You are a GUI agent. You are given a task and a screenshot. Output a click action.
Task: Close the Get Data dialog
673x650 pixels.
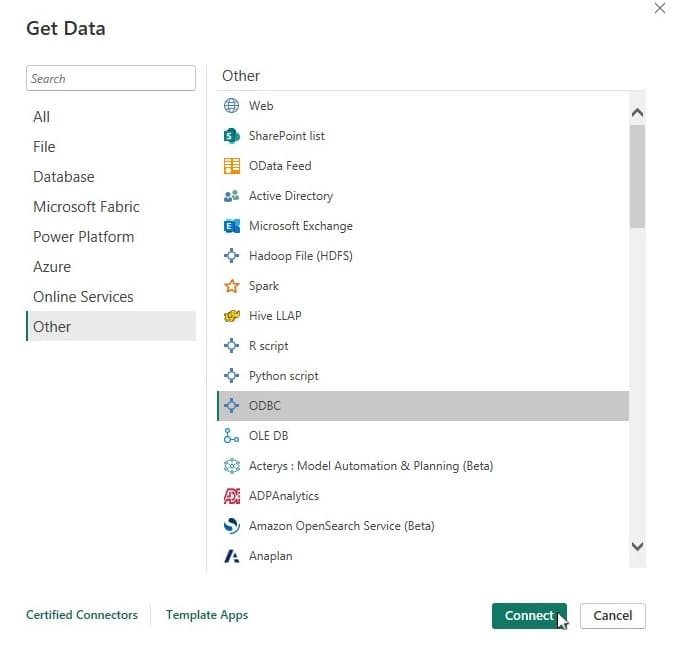660,8
